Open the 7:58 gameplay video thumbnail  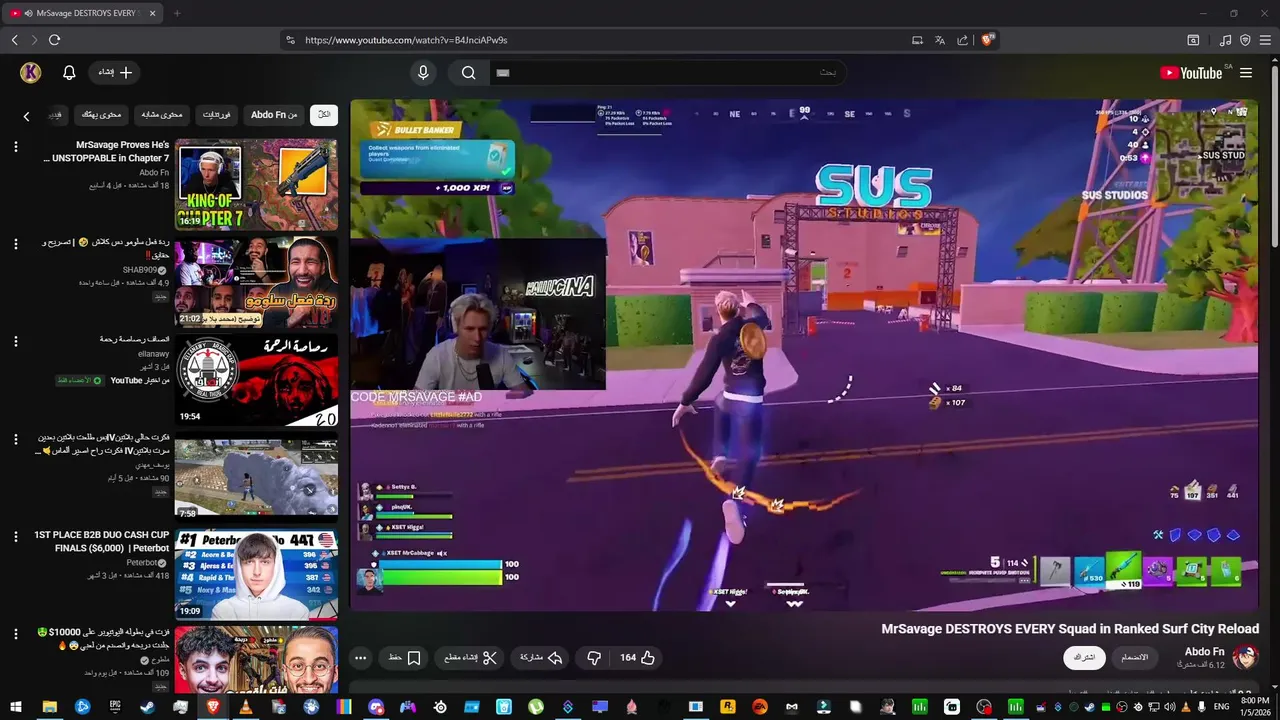[256, 478]
